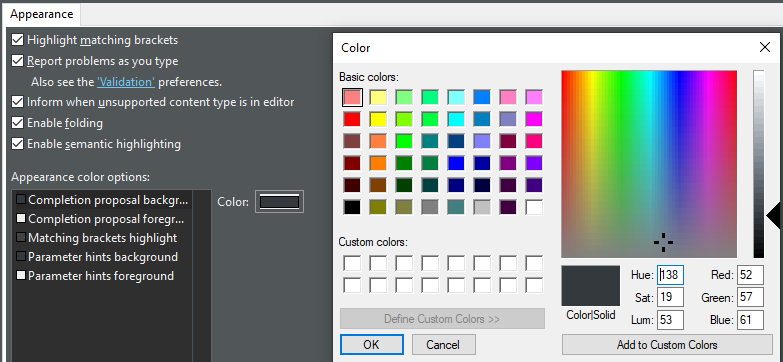Viewport: 783px width, 362px height.
Task: Click the luminance slider arrow
Action: [x=773, y=215]
